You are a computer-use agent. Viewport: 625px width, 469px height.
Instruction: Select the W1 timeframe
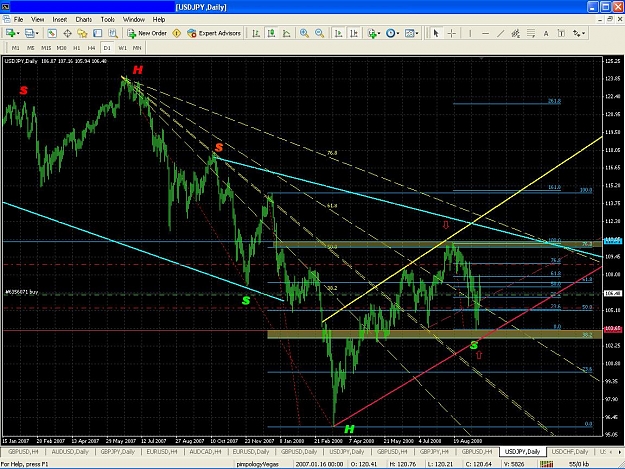pyautogui.click(x=122, y=48)
